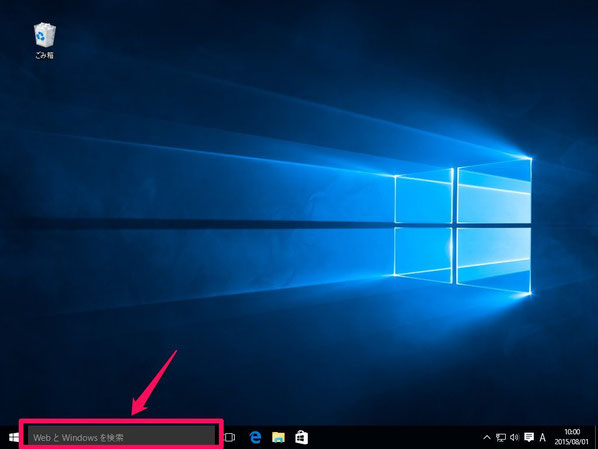Open the speaker volume control
The height and width of the screenshot is (449, 598).
coord(514,438)
